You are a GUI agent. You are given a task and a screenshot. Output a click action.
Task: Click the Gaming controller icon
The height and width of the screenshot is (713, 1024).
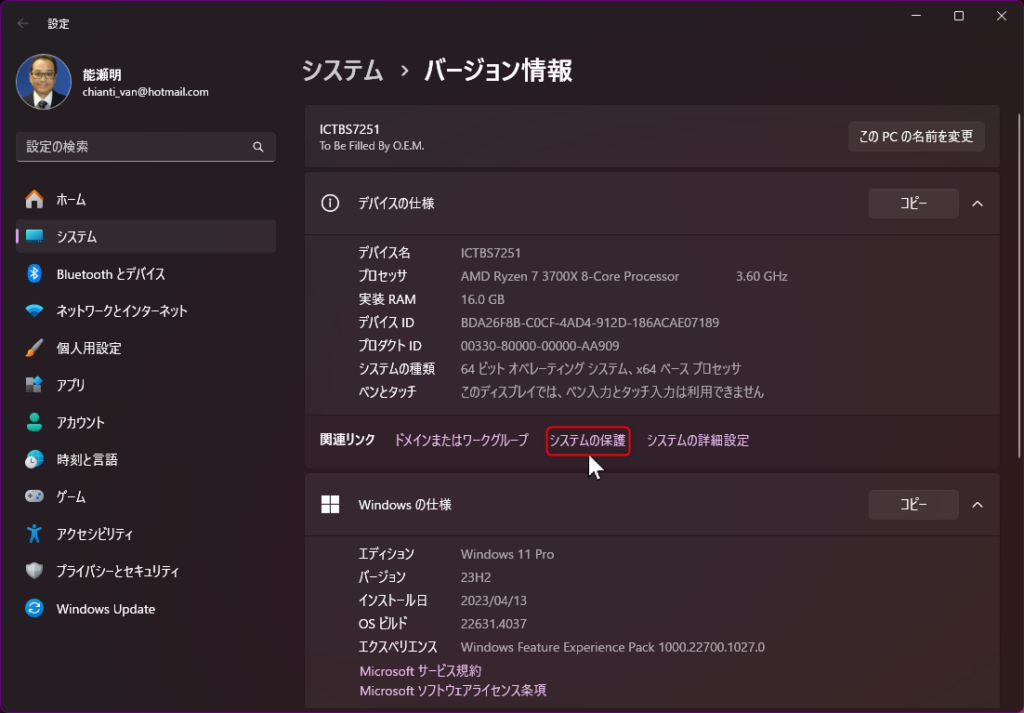pos(34,496)
